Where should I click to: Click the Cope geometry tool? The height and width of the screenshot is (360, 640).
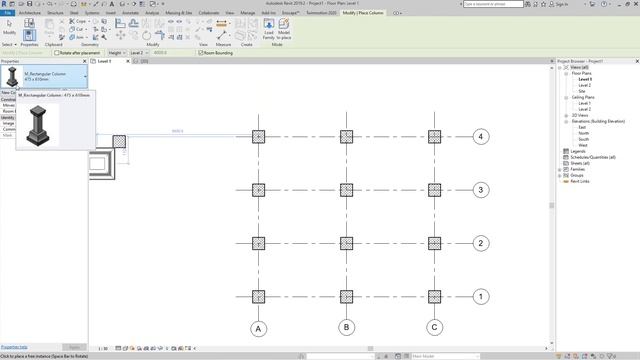78,21
